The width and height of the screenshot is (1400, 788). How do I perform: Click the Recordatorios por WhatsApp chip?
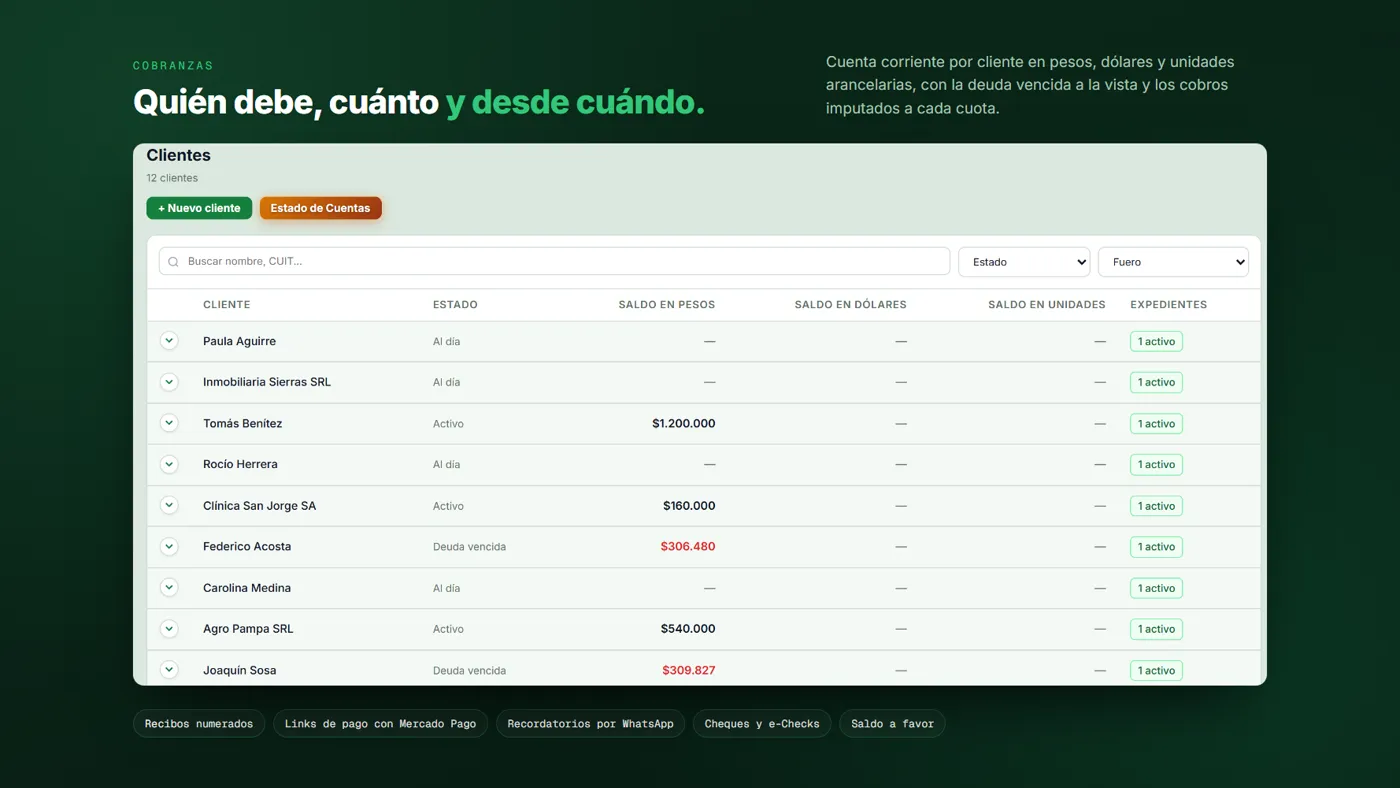pos(590,724)
